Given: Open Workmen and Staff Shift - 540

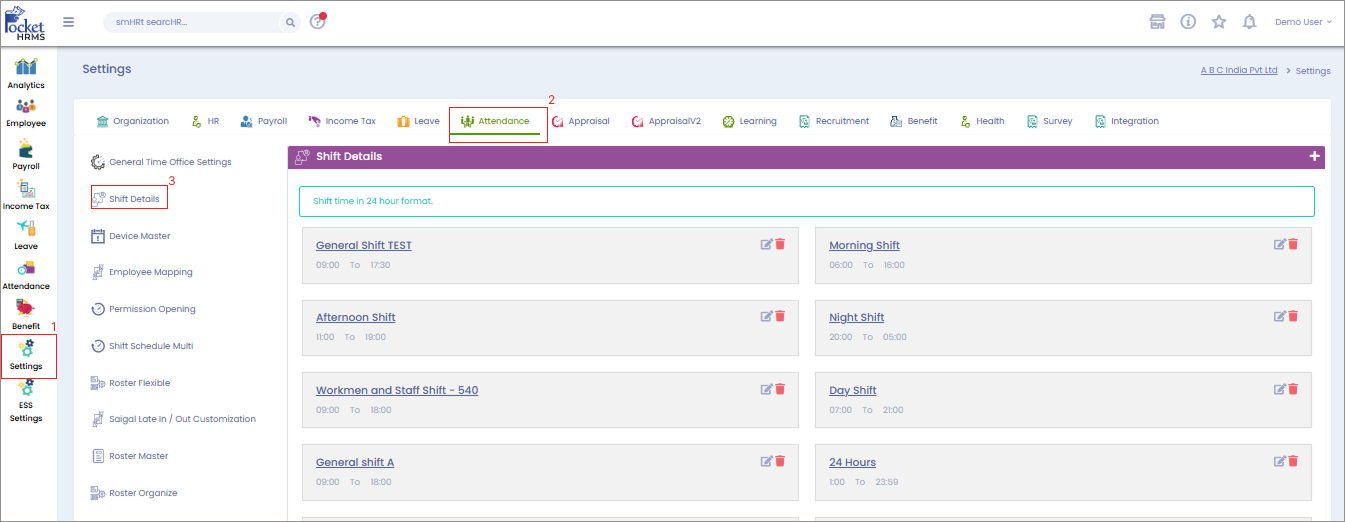Looking at the screenshot, I should 396,390.
